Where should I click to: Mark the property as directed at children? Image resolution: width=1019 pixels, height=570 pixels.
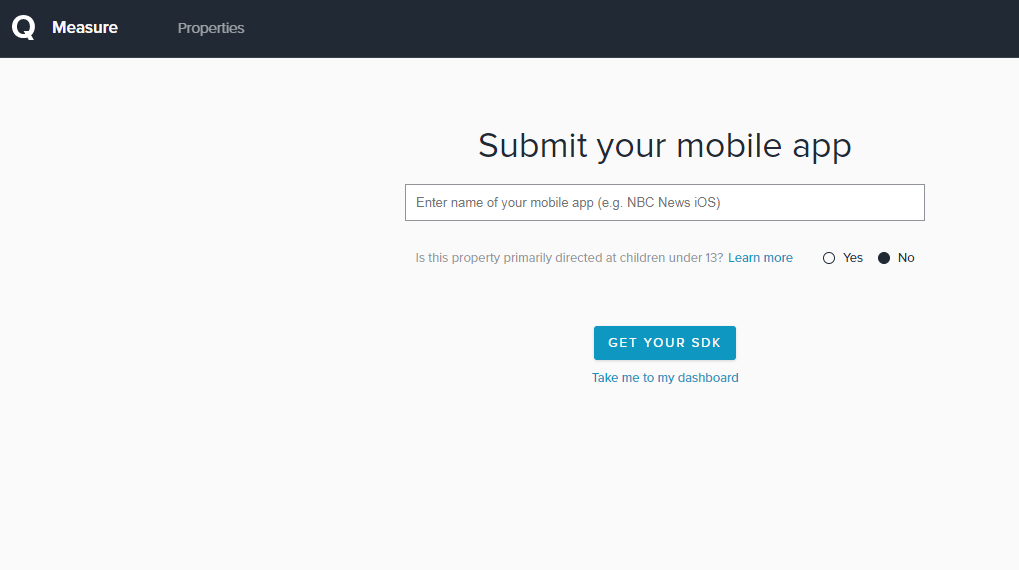[829, 258]
